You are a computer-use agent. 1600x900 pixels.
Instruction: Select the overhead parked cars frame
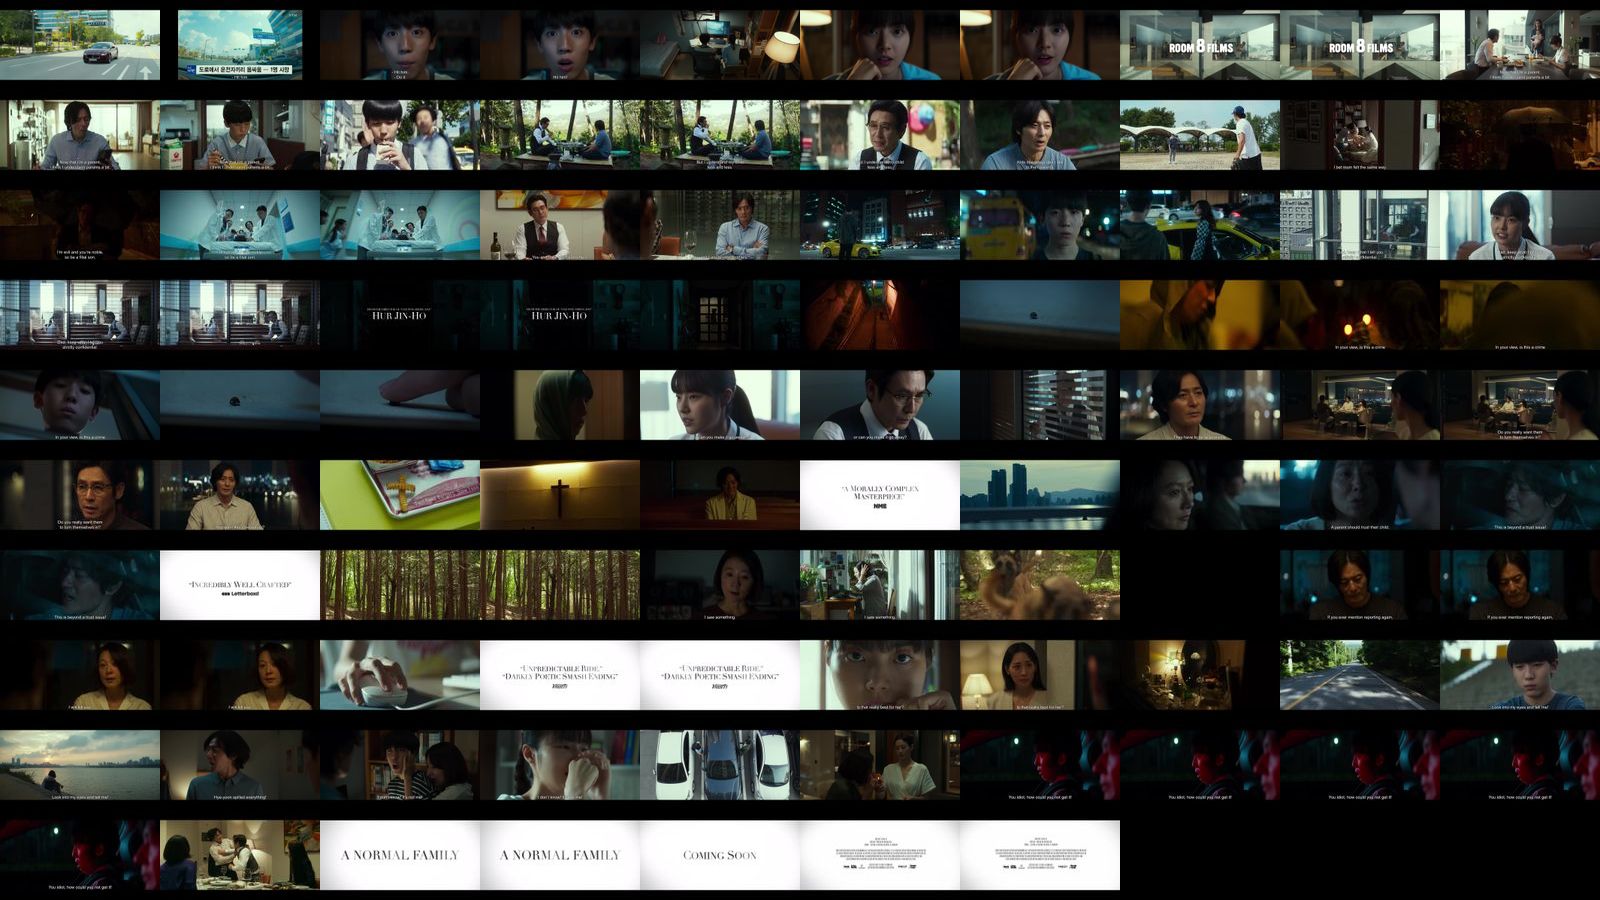(x=720, y=765)
